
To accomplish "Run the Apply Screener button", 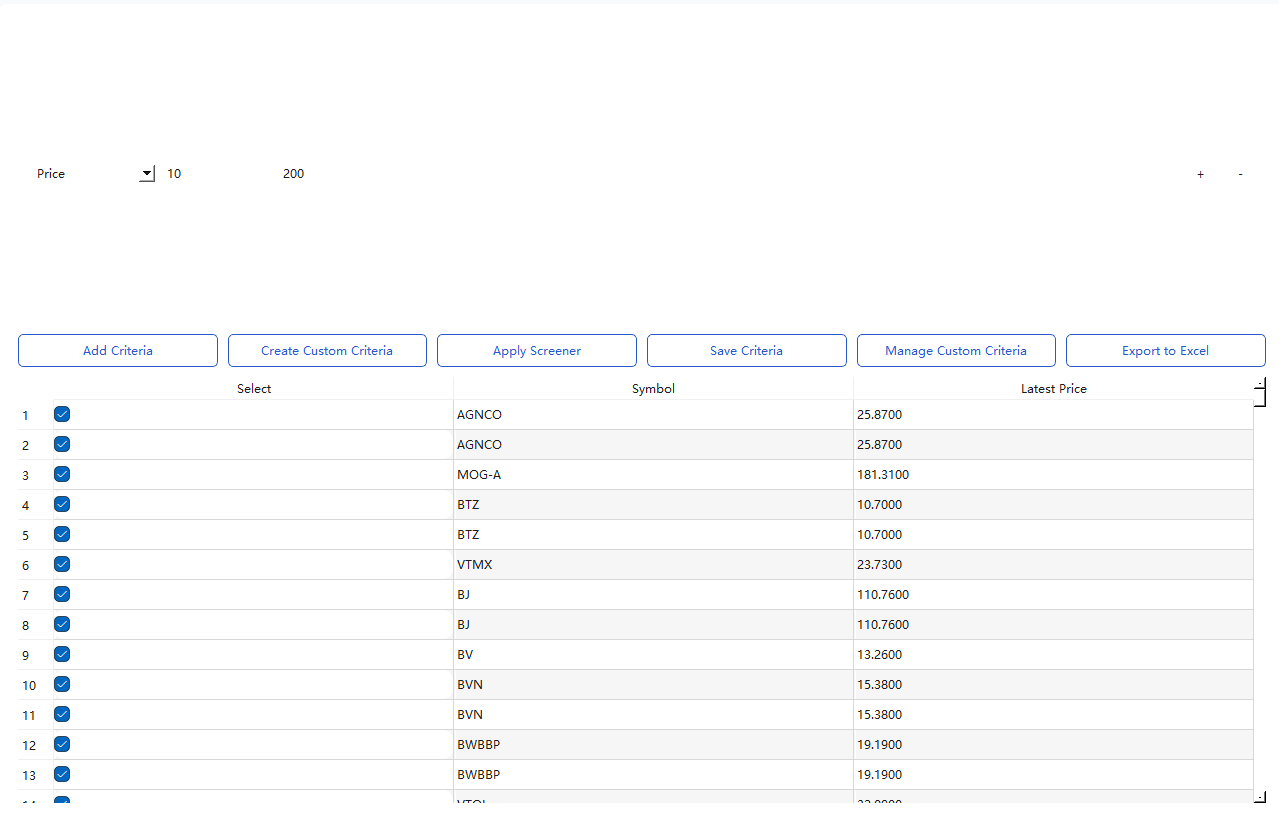I will (x=537, y=351).
